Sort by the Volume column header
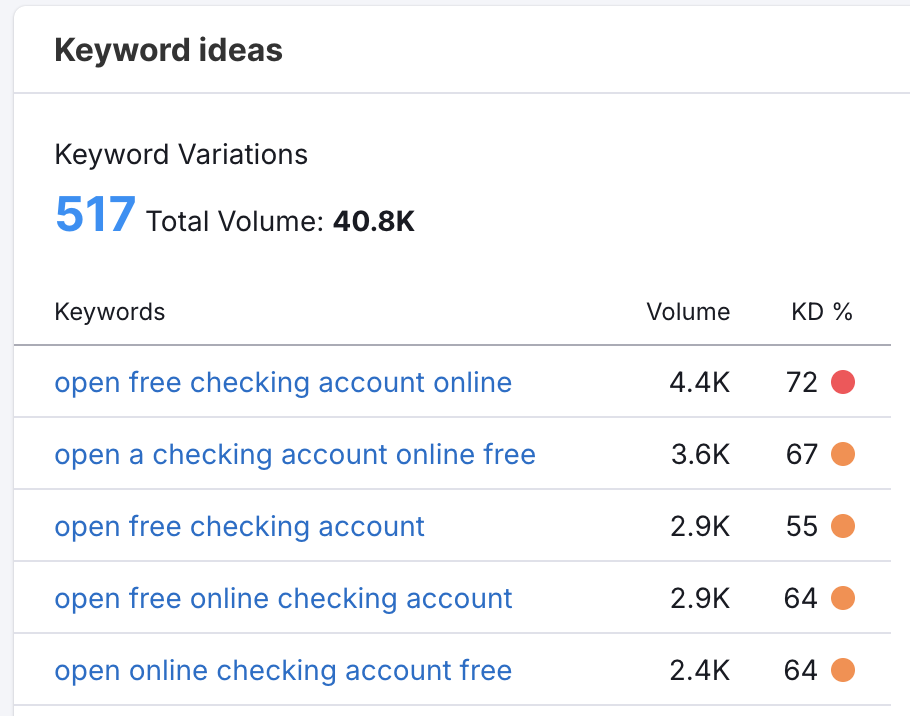Image resolution: width=910 pixels, height=716 pixels. (x=688, y=312)
